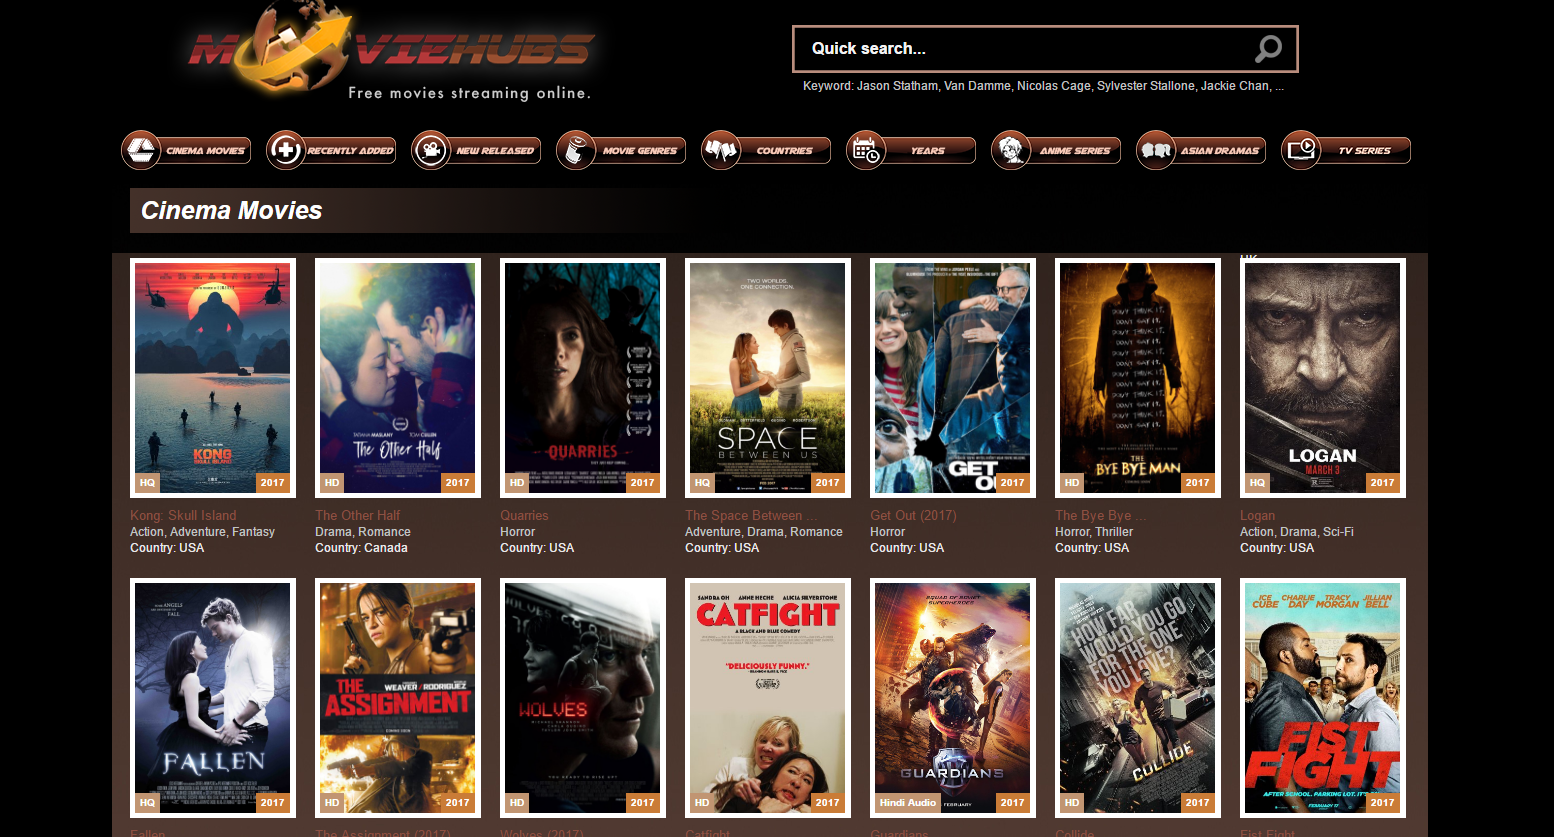Click the 'Cinema Movies' section heading
Viewport: 1554px width, 837px height.
tap(231, 210)
